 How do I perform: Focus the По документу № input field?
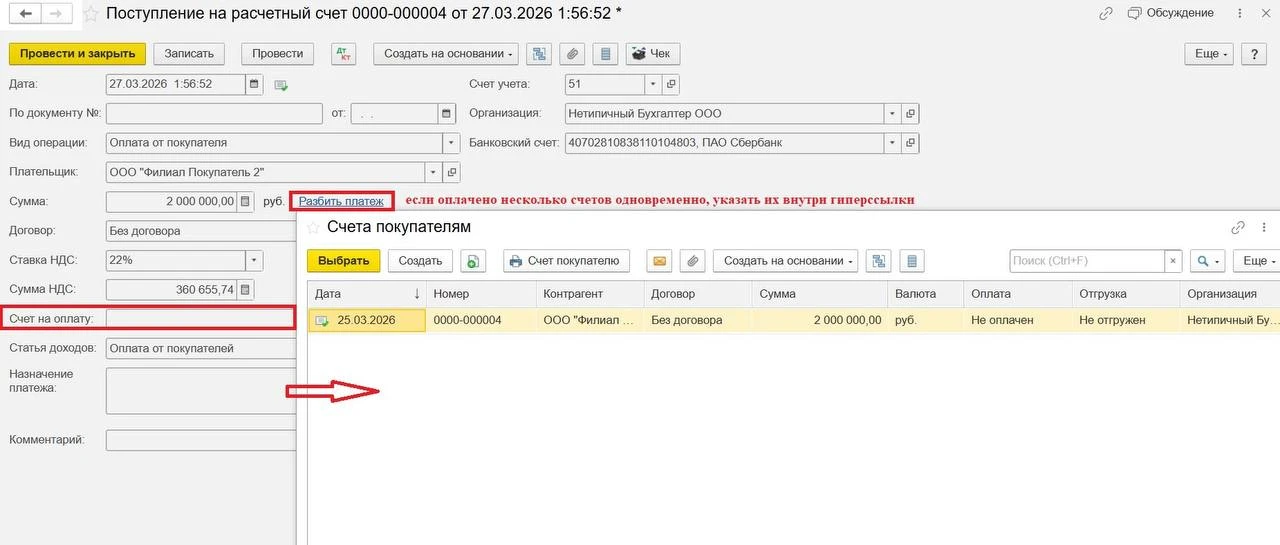pos(214,114)
